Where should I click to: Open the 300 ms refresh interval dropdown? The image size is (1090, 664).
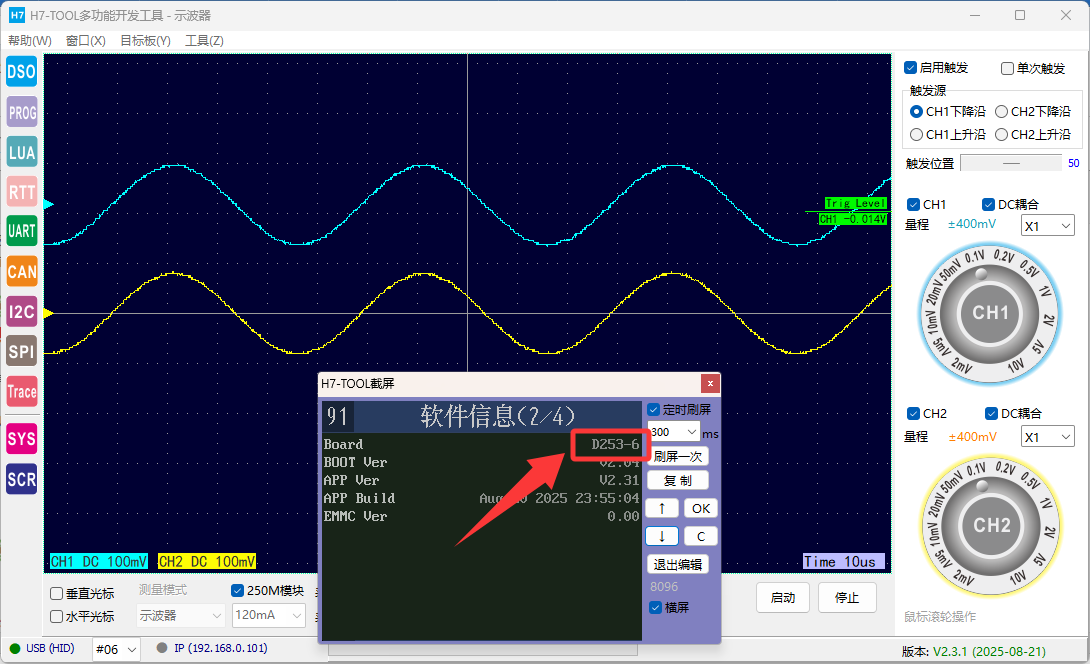[x=674, y=432]
